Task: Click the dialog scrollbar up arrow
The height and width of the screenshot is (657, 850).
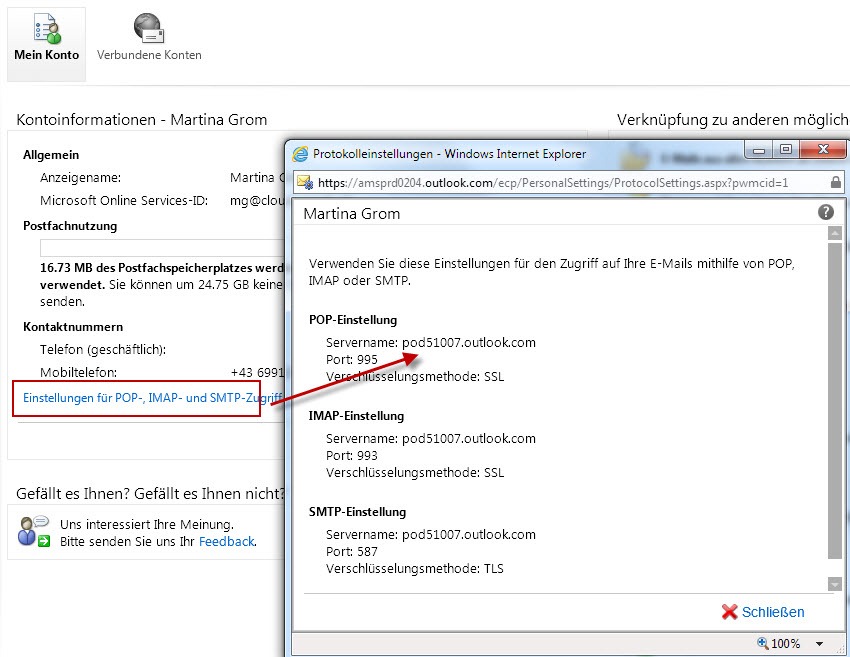Action: [835, 234]
